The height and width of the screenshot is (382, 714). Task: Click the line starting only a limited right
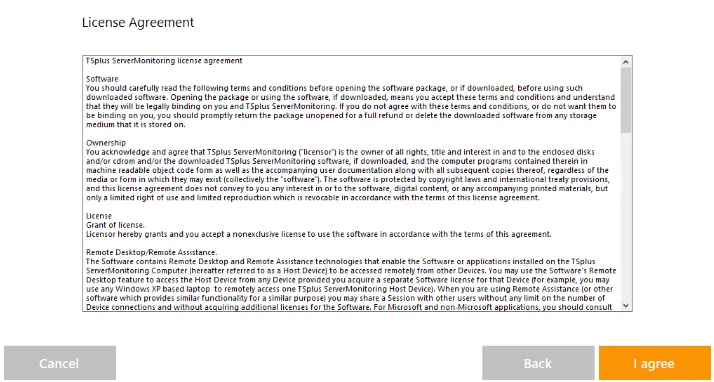[313, 198]
